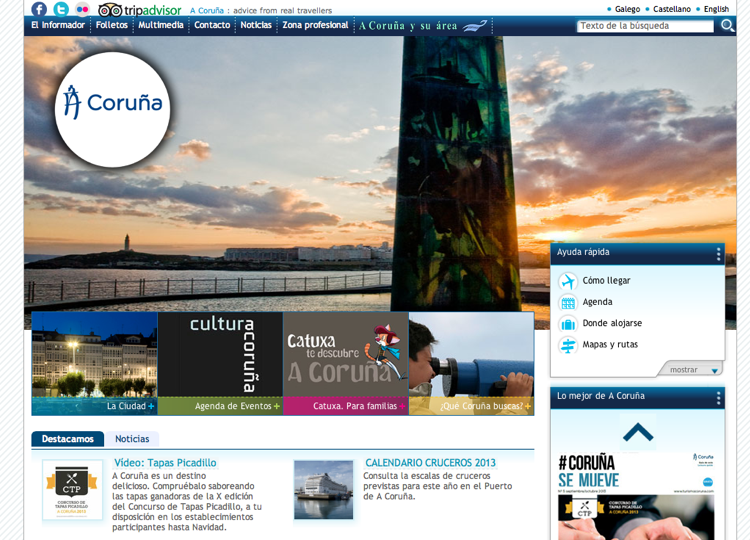750x540 pixels.
Task: Click the CTP Tapas Picadillo thumbnail
Action: point(72,490)
